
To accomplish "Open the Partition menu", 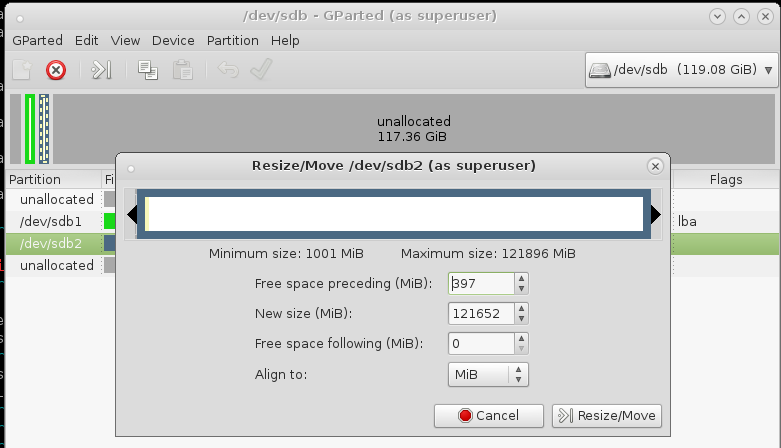I will [233, 40].
